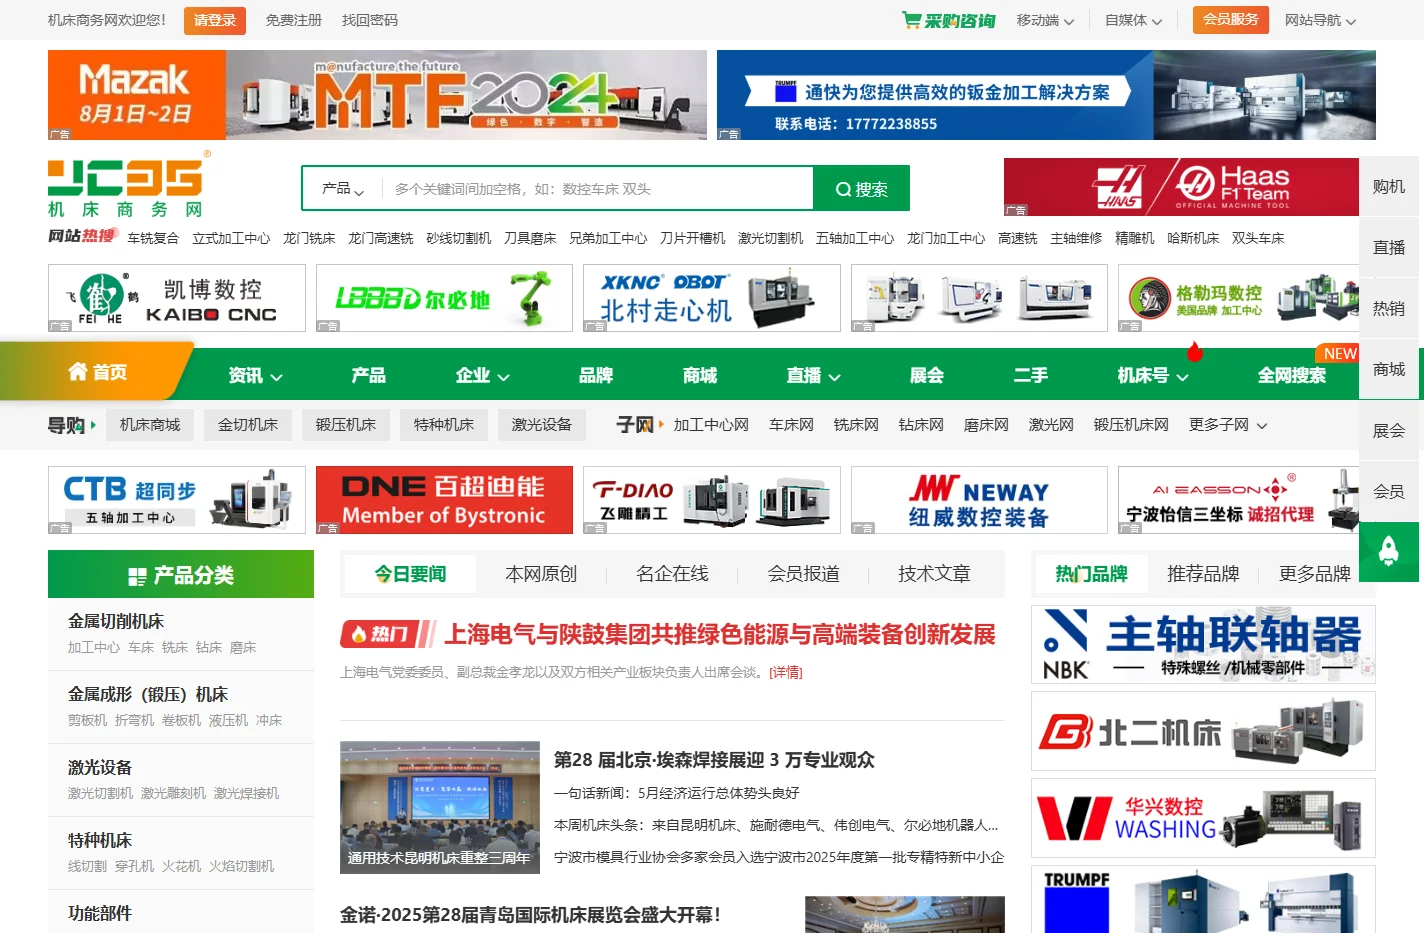Open the 北二机床 brand banner

pos(1203,731)
